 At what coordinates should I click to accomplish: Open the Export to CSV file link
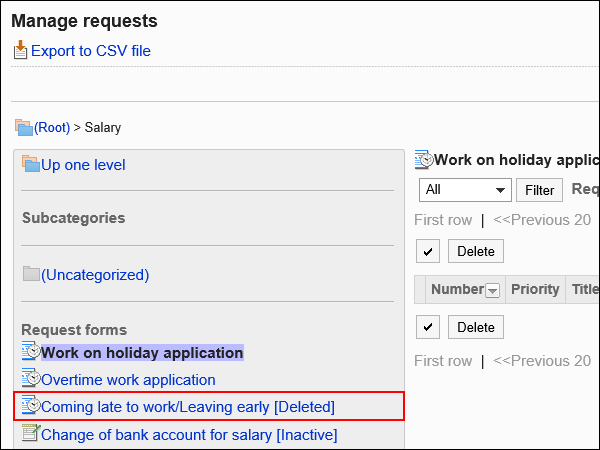(x=91, y=51)
